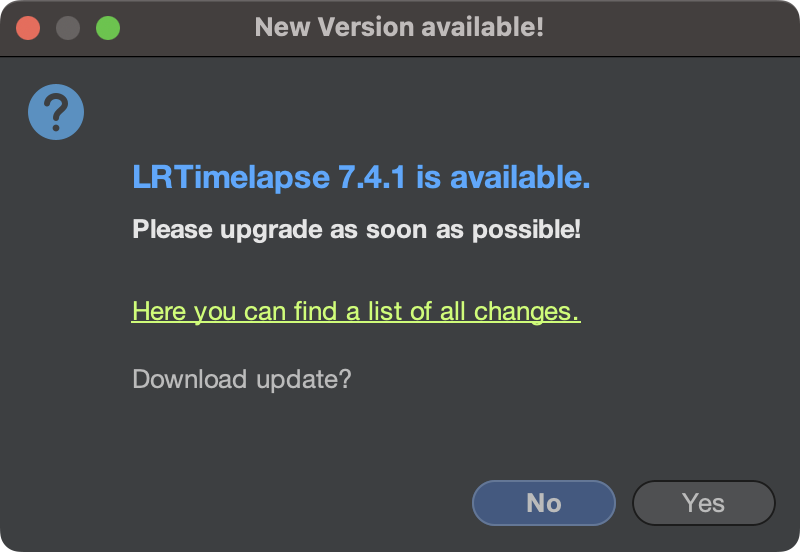The height and width of the screenshot is (552, 800).
Task: Decline the update by clicking No
Action: tap(544, 503)
